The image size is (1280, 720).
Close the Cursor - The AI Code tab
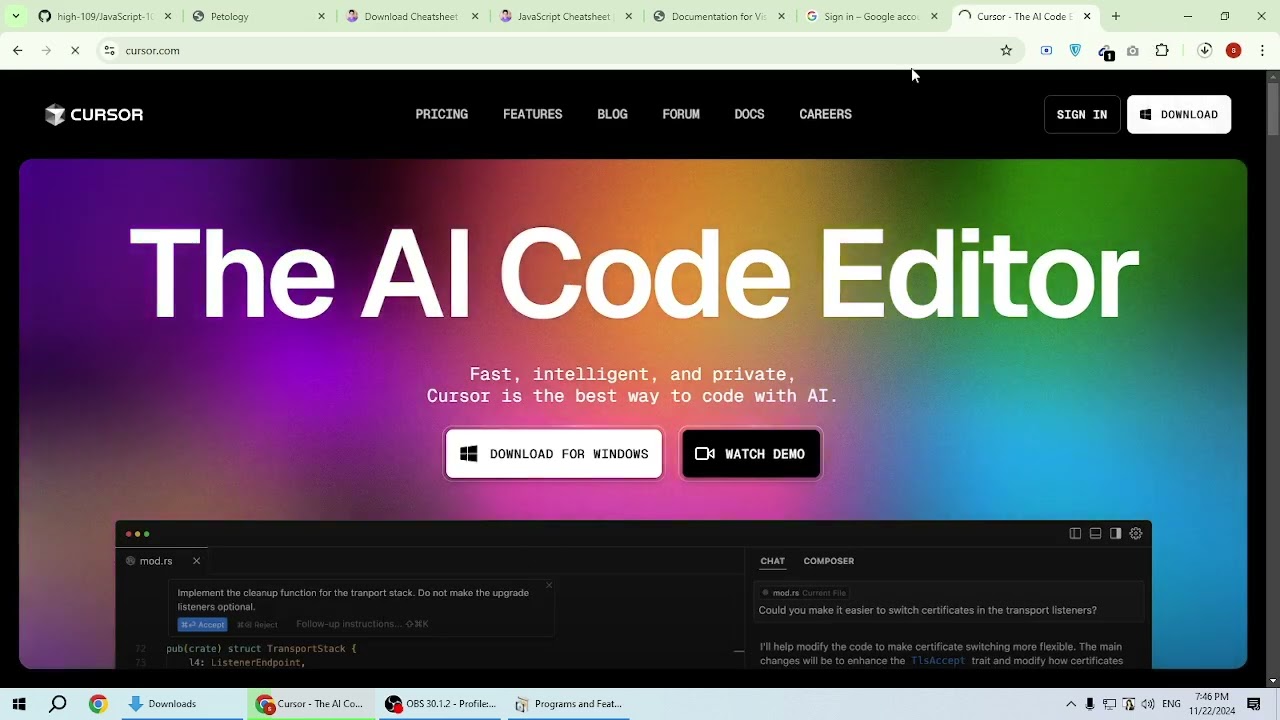[x=1087, y=16]
